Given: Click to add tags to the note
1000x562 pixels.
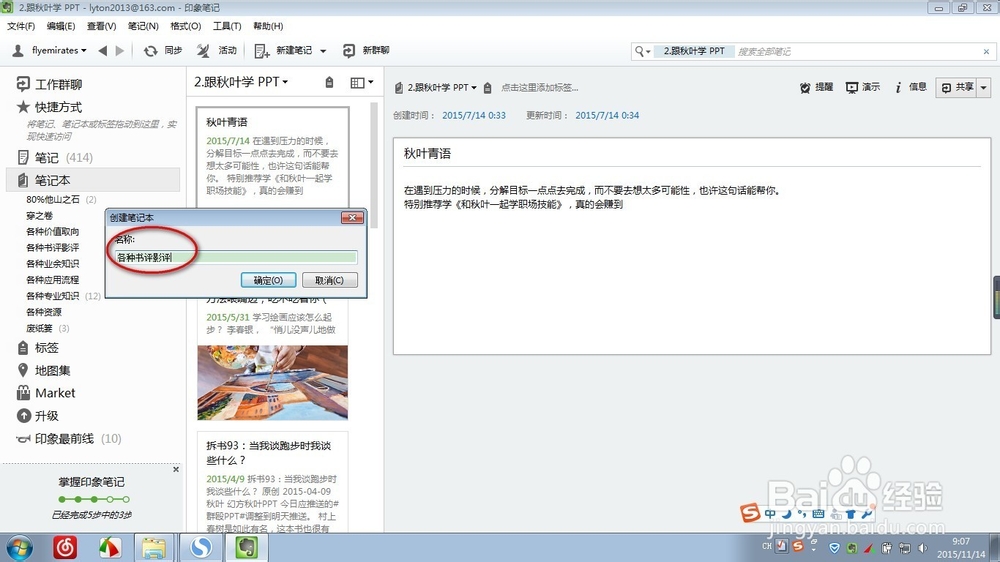Looking at the screenshot, I should pyautogui.click(x=540, y=87).
